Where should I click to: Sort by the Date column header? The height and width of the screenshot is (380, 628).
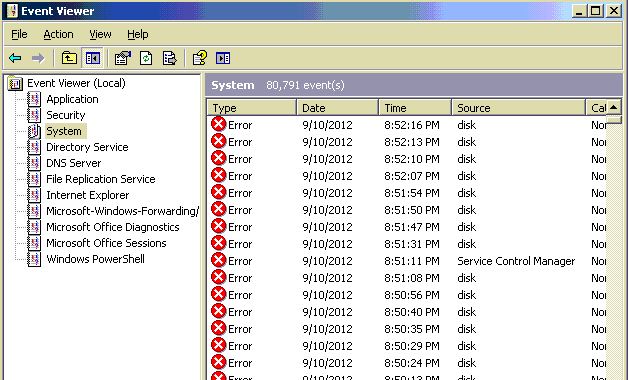tap(337, 108)
